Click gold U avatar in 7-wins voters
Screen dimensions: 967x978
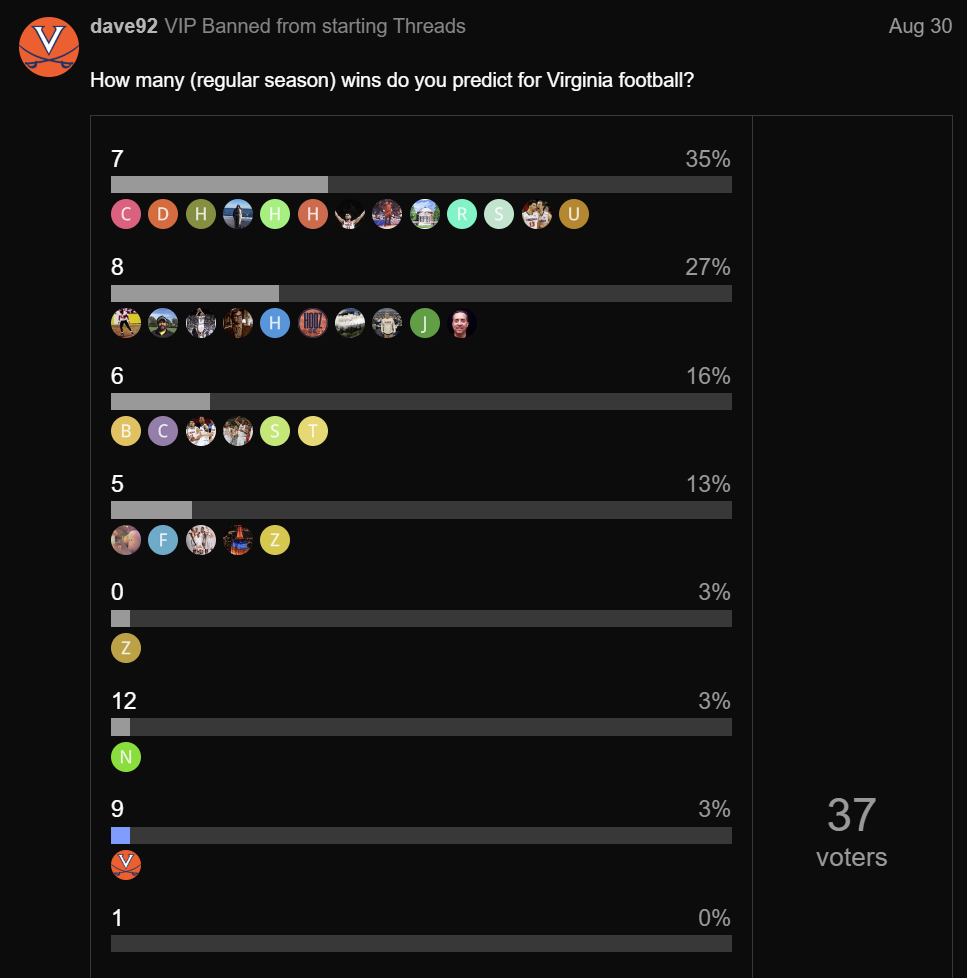coord(574,214)
